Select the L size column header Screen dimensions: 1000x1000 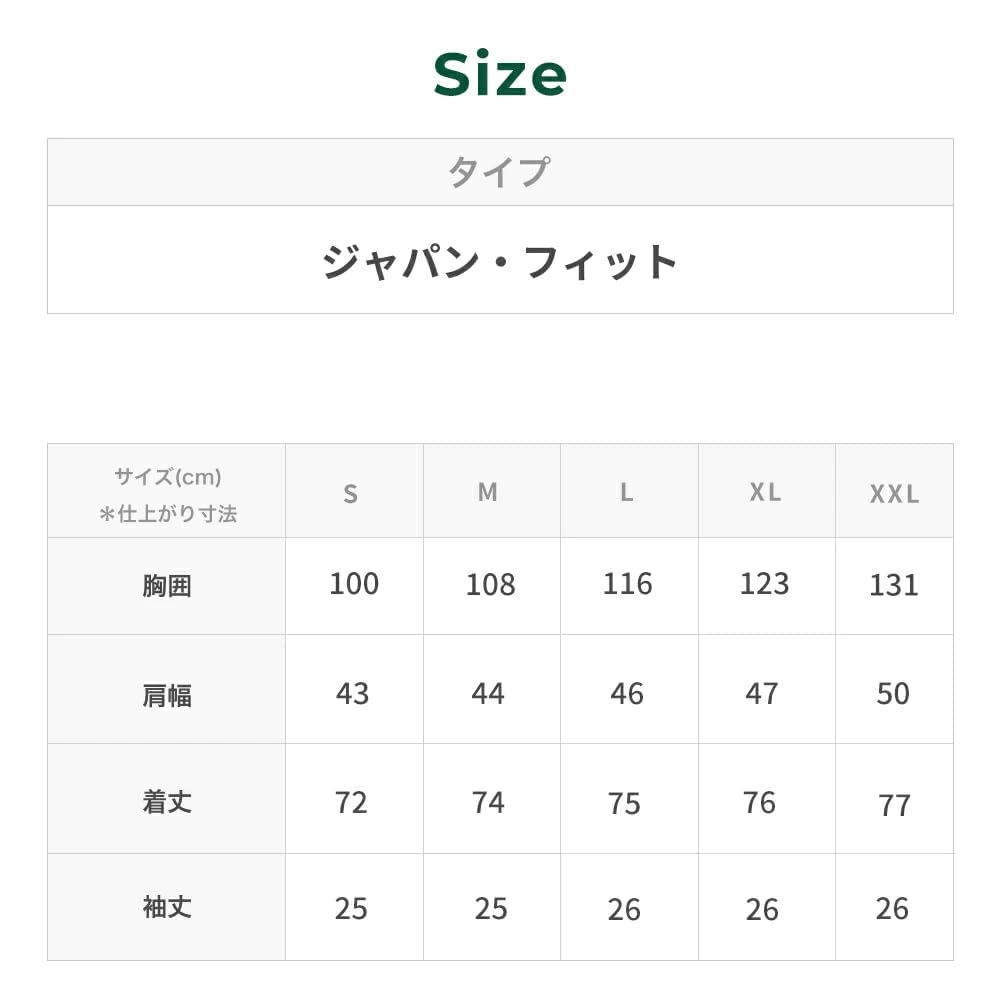click(x=627, y=492)
